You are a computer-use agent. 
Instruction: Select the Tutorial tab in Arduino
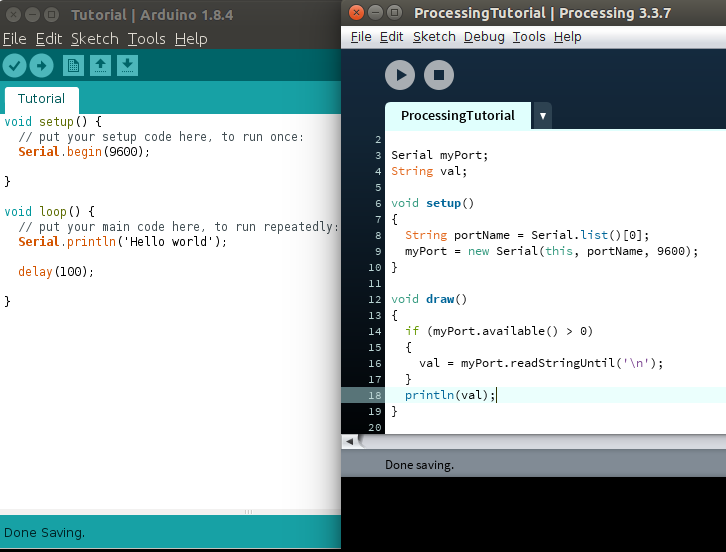pos(42,99)
